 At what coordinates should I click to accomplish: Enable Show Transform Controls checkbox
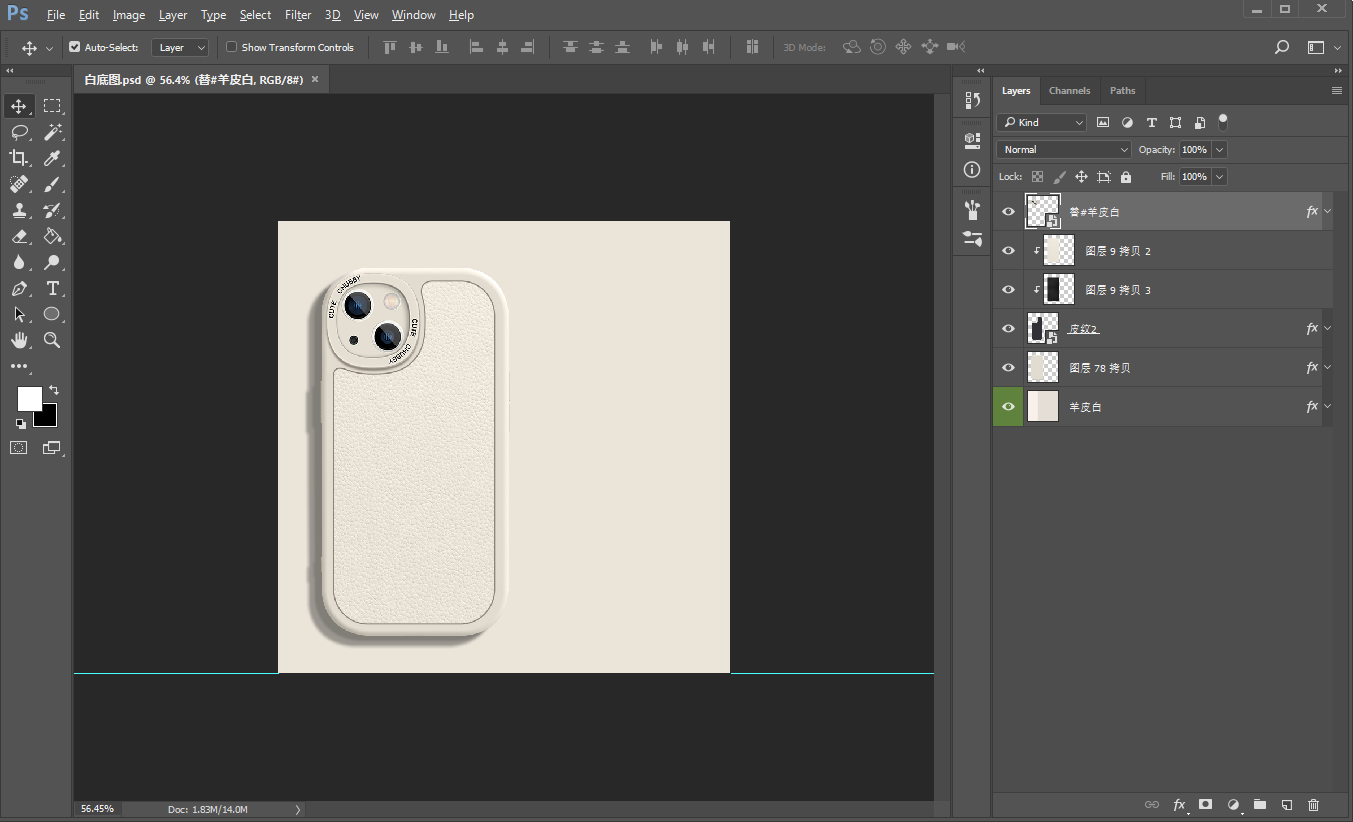pyautogui.click(x=232, y=47)
